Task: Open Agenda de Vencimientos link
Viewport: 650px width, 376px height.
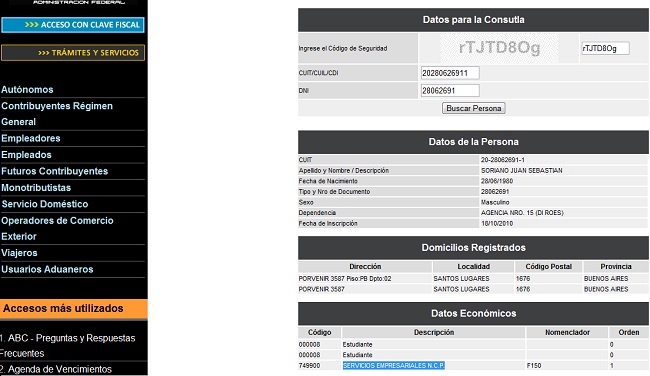Action: (56, 369)
